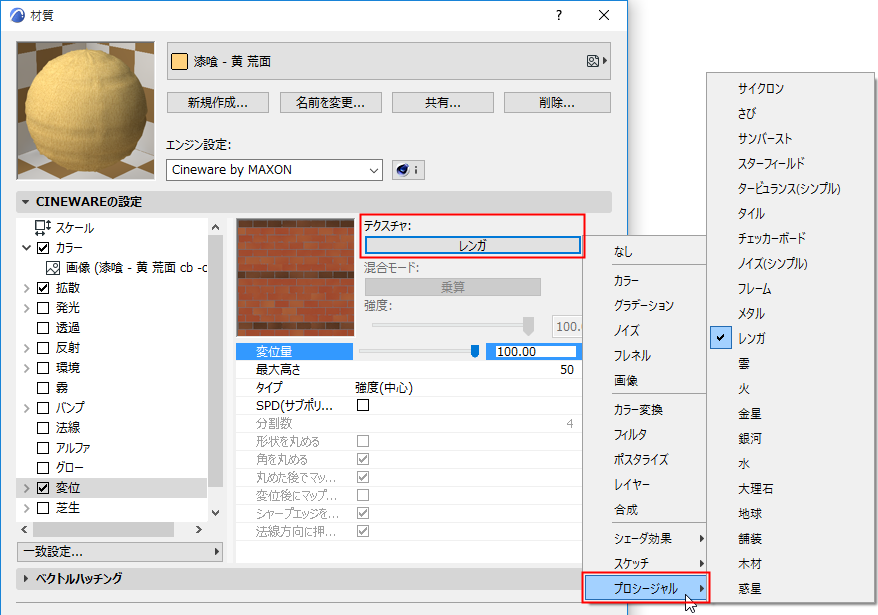Choose カラー変換 from the texture menu

(645, 409)
